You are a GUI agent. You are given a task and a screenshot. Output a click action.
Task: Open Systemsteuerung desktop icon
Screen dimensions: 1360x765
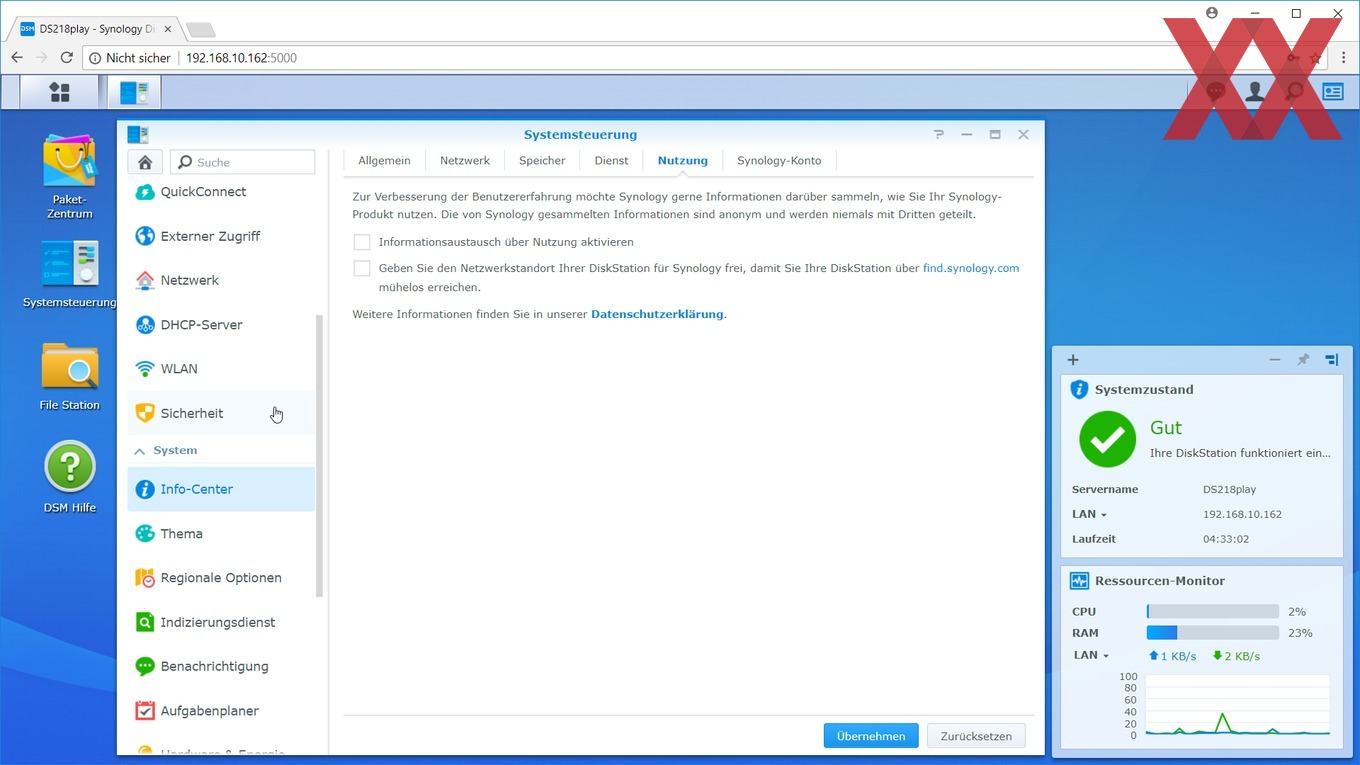pyautogui.click(x=70, y=274)
